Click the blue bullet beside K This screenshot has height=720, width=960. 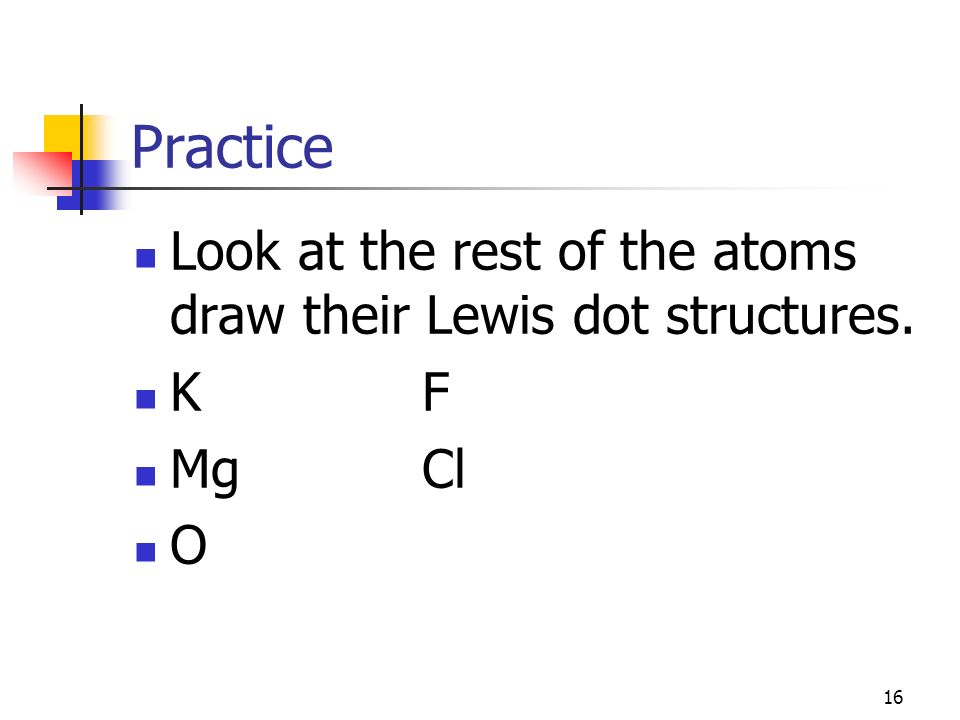click(145, 399)
